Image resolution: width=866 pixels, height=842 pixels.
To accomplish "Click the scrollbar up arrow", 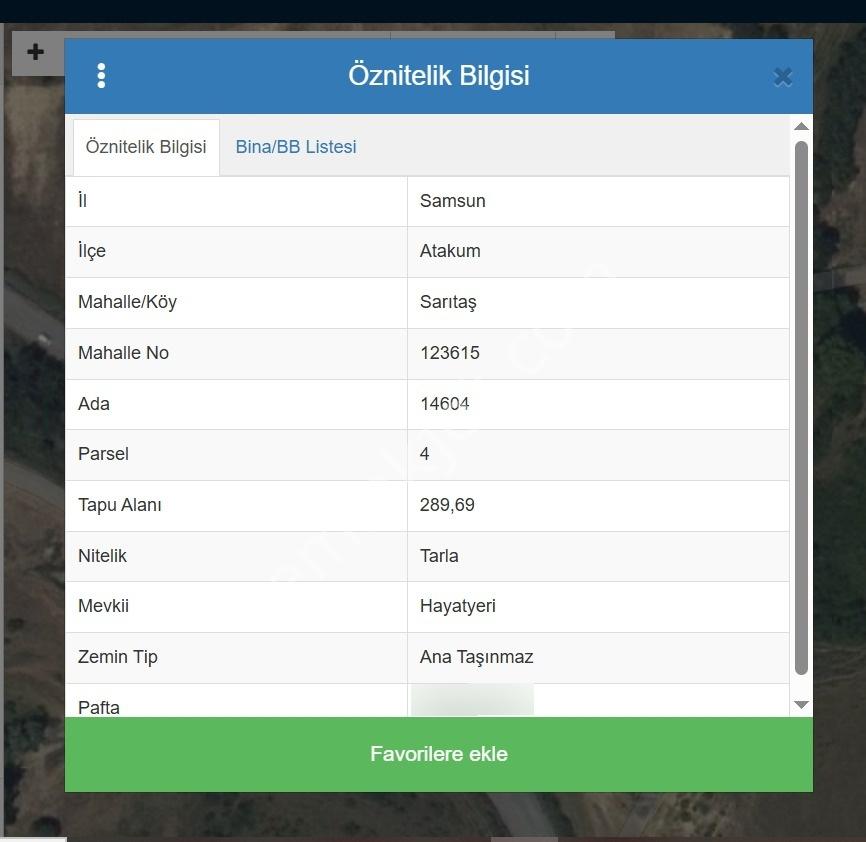I will coord(801,126).
